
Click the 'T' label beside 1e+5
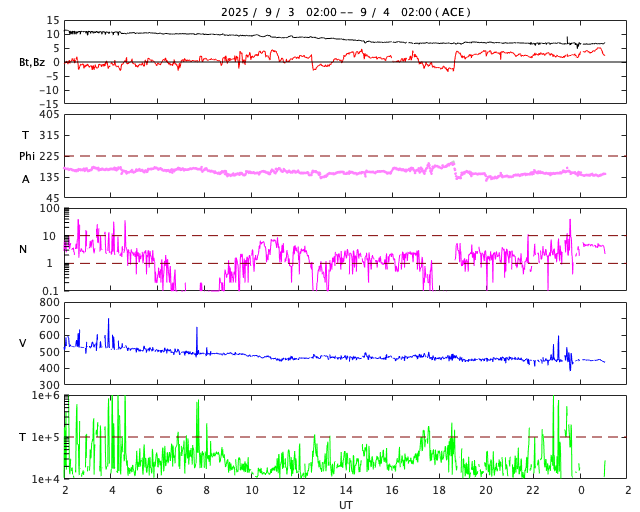pos(23,437)
